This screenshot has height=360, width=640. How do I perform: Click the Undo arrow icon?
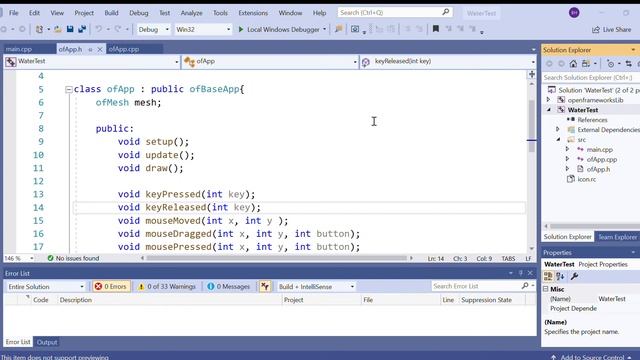98,29
